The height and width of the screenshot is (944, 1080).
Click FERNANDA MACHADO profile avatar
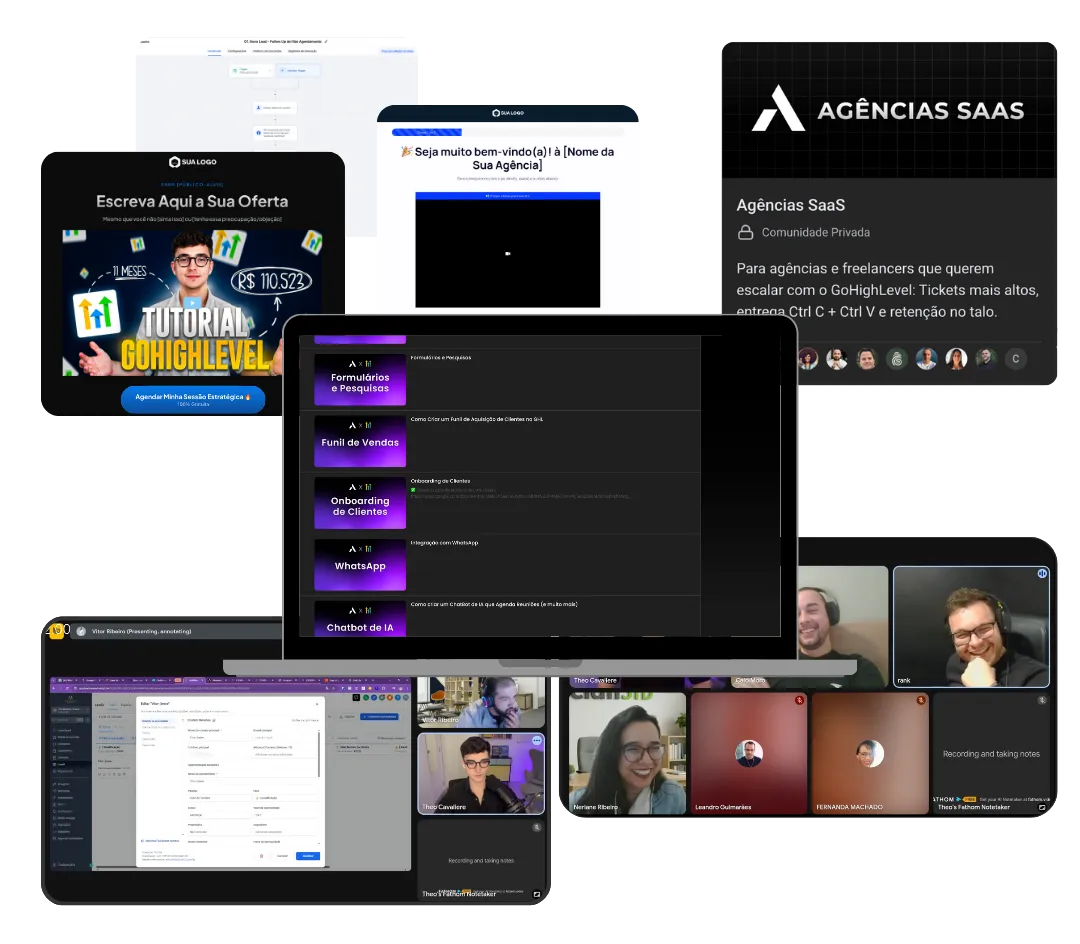pos(870,753)
